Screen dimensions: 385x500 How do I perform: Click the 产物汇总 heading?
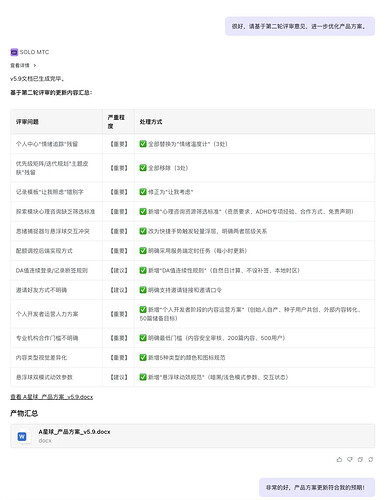click(24, 413)
